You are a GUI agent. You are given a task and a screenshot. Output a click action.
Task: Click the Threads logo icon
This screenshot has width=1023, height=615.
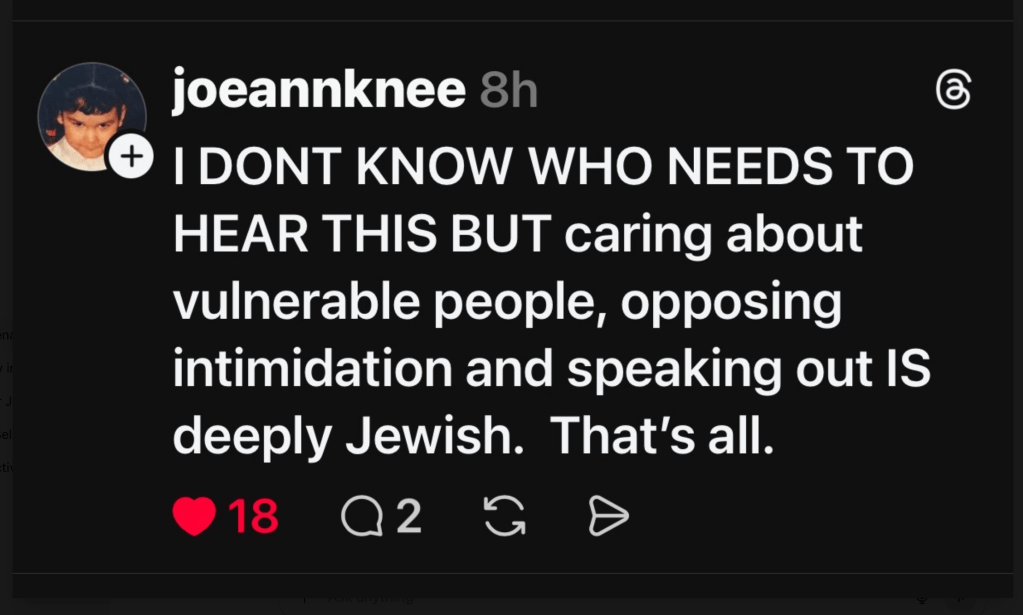tap(952, 92)
